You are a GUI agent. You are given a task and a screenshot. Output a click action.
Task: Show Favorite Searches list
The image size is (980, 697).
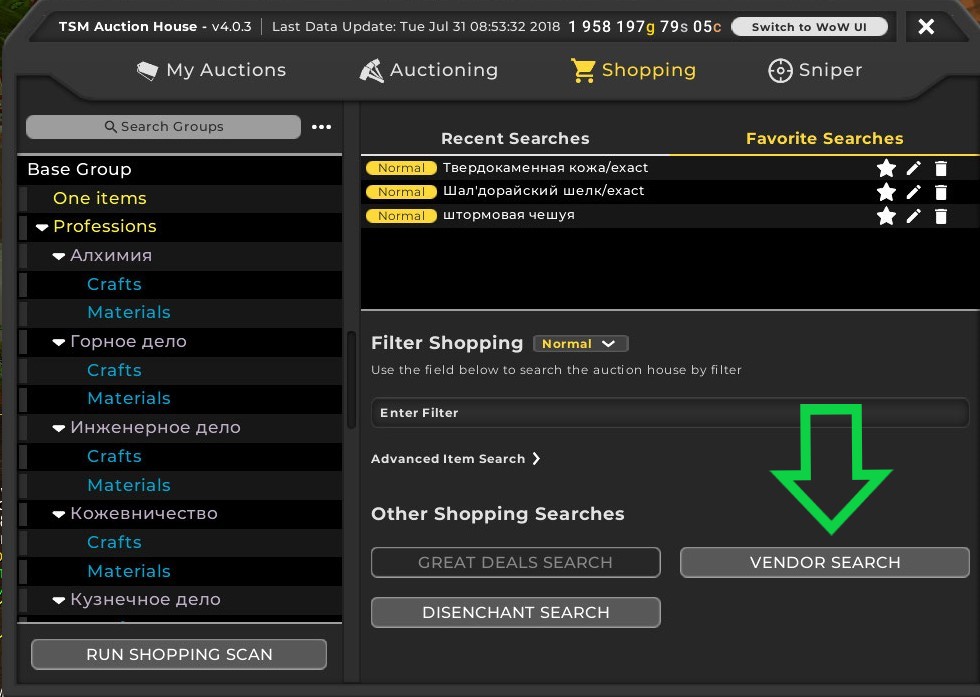click(x=824, y=138)
